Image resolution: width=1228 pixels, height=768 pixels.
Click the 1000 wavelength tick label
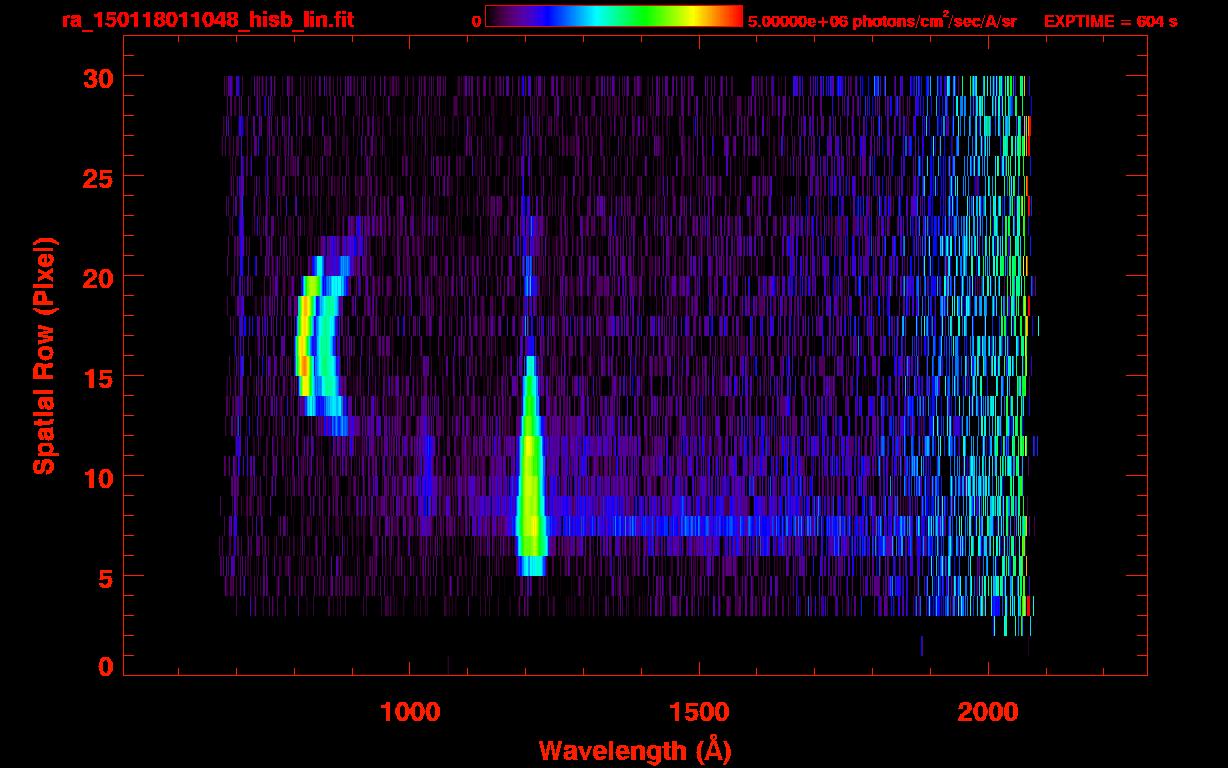coord(409,711)
